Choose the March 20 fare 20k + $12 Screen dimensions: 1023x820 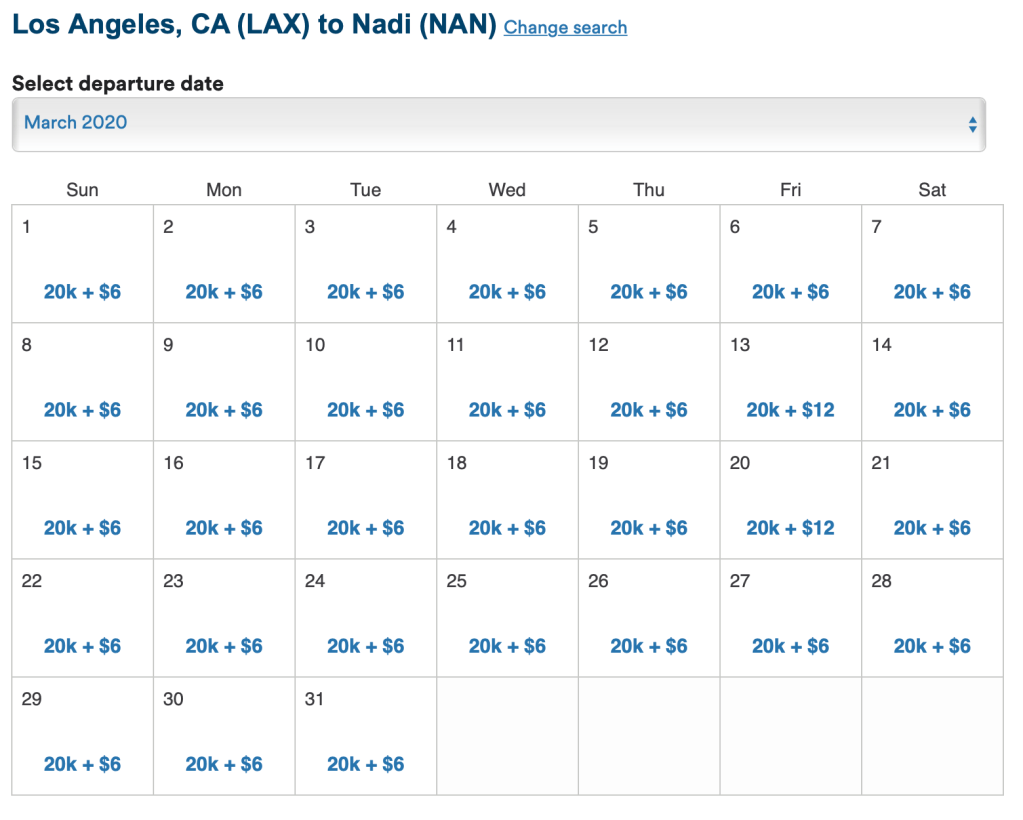click(790, 528)
